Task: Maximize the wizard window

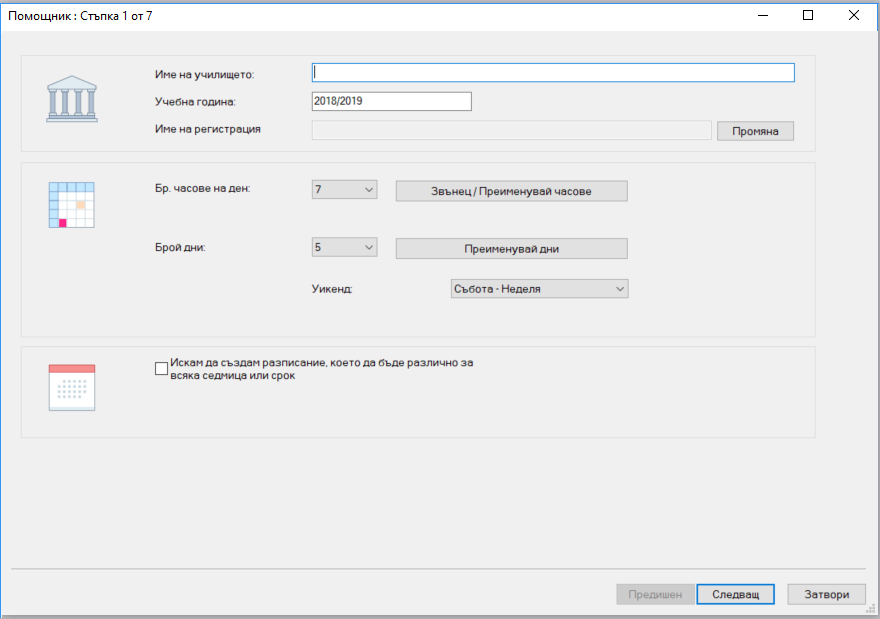Action: [808, 15]
